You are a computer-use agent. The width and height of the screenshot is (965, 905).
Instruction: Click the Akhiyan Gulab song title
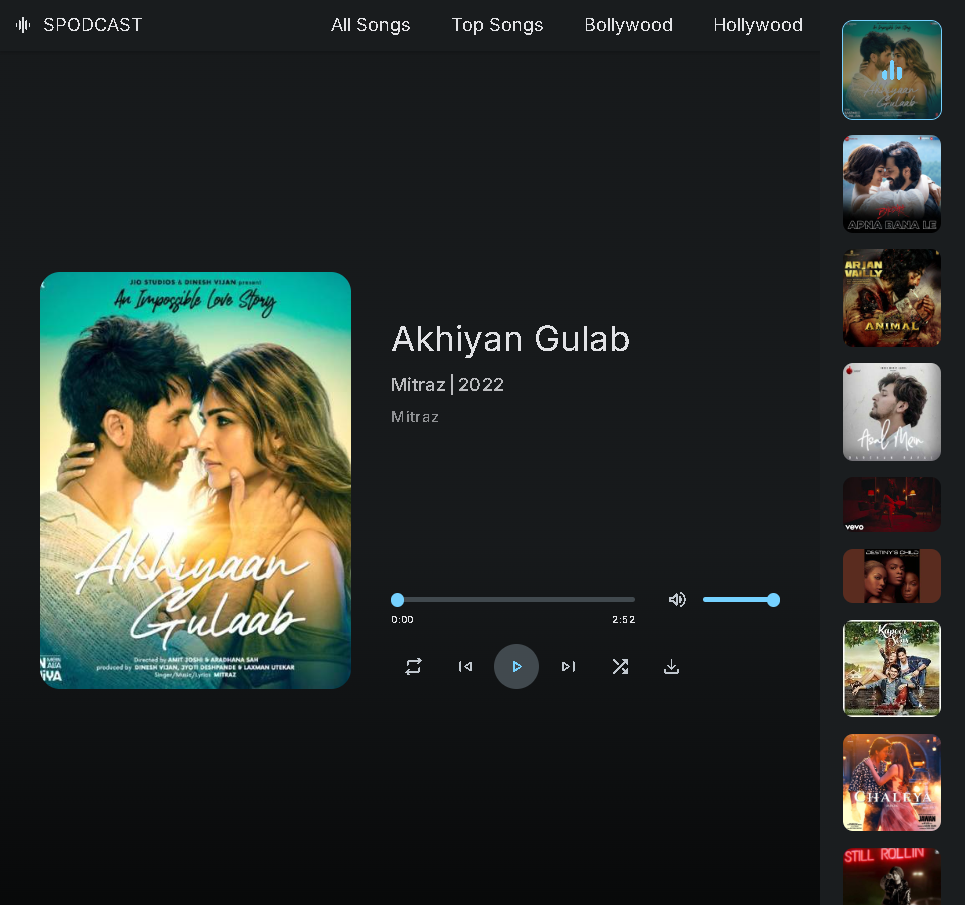coord(511,339)
